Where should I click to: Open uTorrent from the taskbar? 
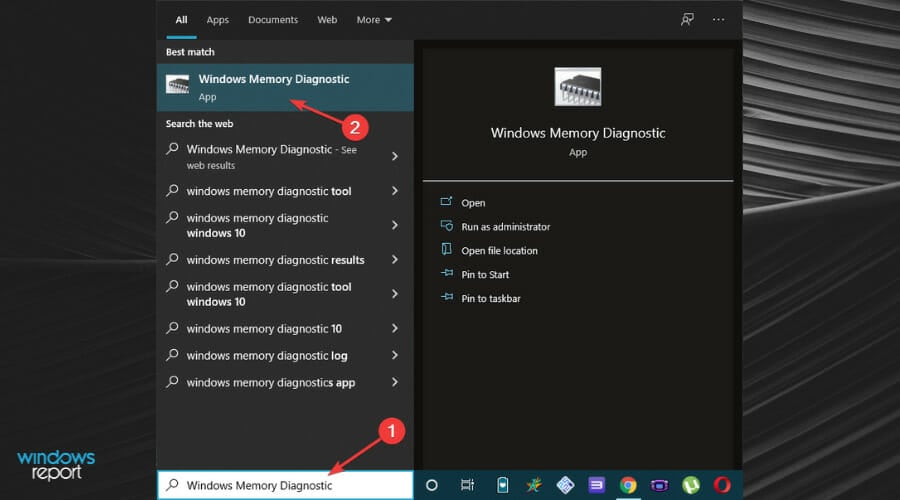690,486
